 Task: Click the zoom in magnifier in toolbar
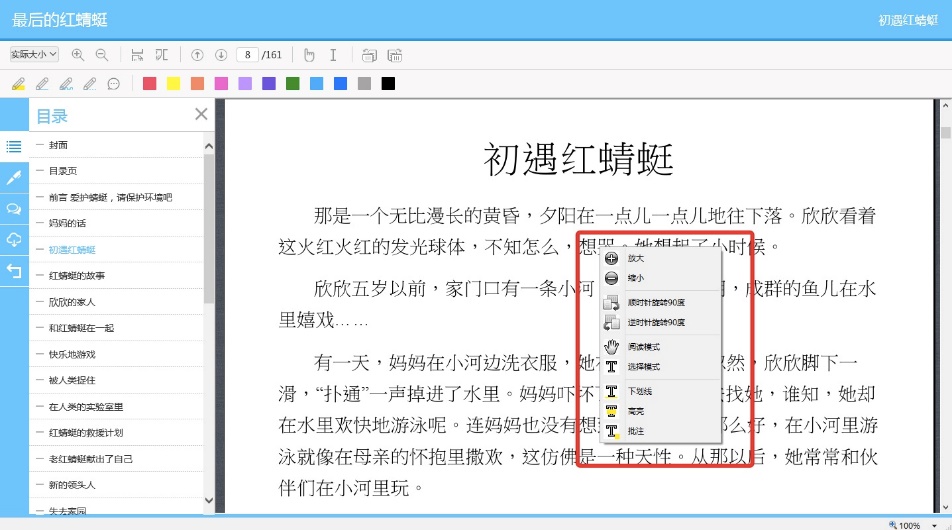pos(78,55)
